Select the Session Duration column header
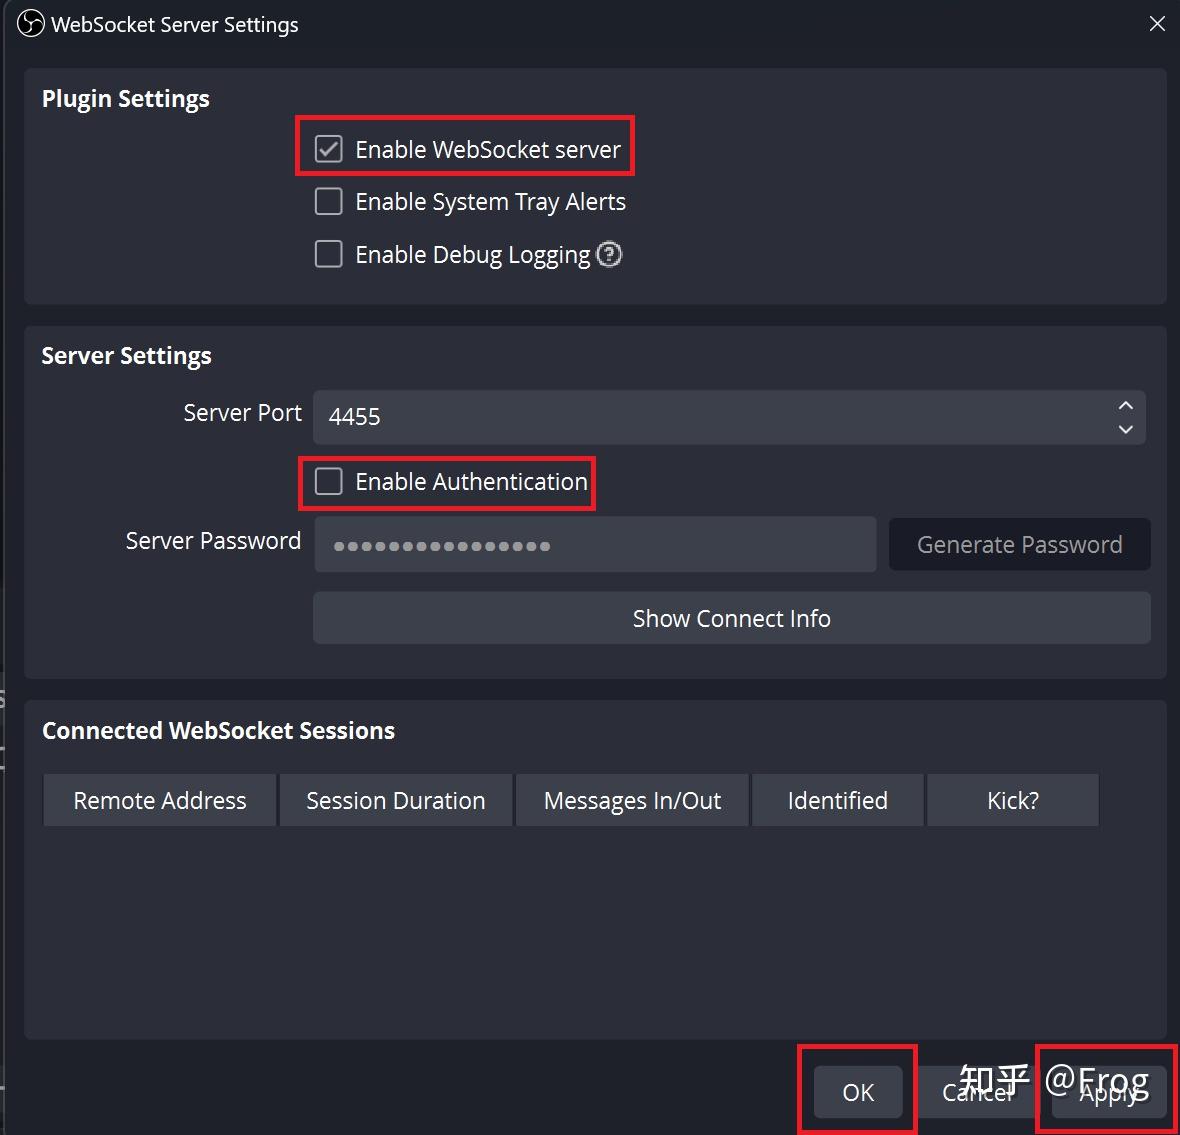Viewport: 1180px width, 1135px height. tap(396, 800)
